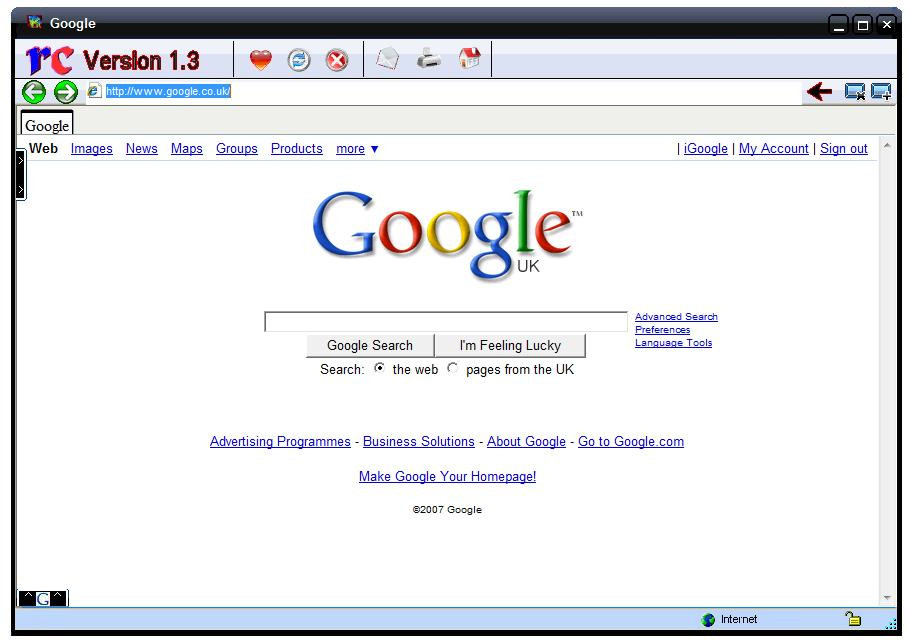Close current tab with the monitor X icon
This screenshot has height=640, width=909.
pos(855,92)
